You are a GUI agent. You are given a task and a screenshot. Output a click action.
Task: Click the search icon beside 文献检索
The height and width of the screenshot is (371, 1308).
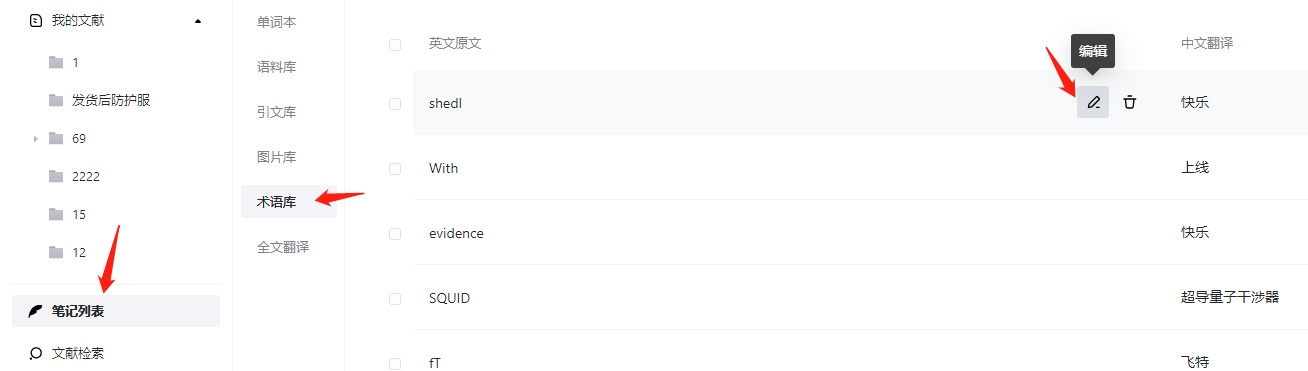[x=36, y=353]
